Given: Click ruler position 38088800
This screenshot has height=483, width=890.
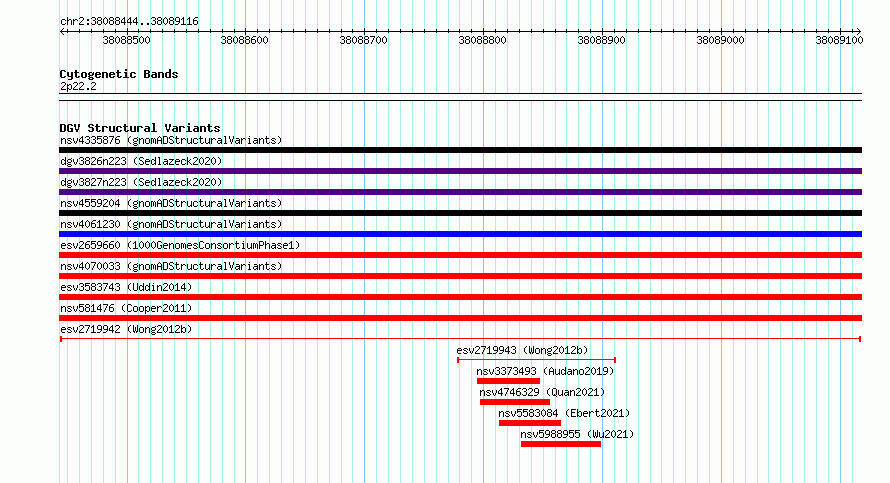Looking at the screenshot, I should pyautogui.click(x=482, y=40).
